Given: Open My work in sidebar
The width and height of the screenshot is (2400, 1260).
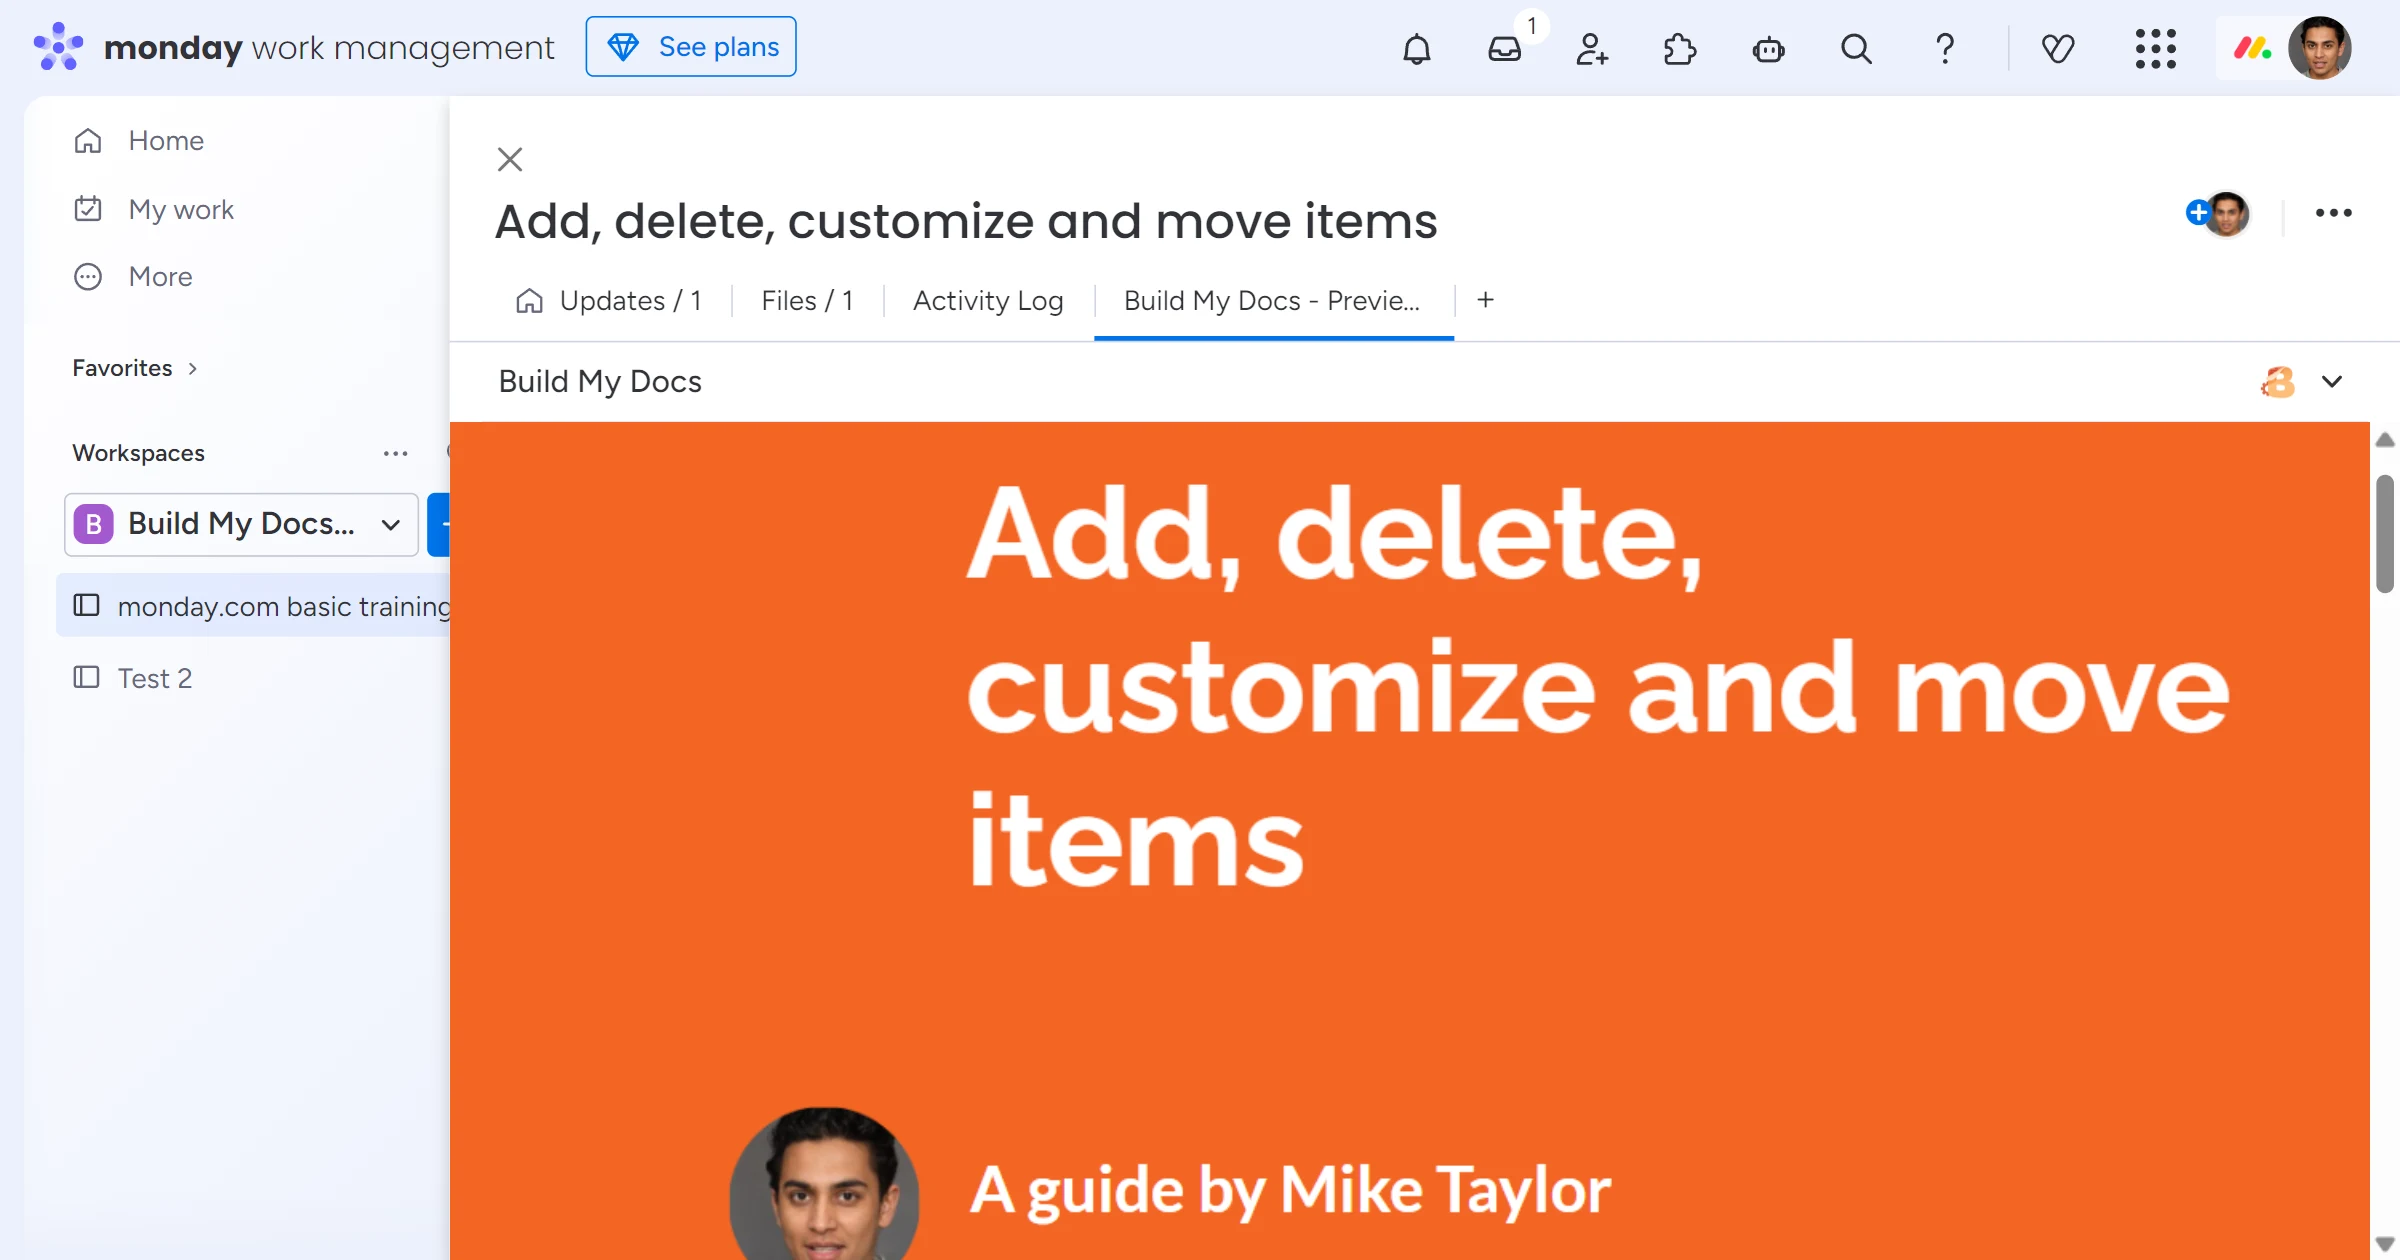Looking at the screenshot, I should tap(181, 209).
